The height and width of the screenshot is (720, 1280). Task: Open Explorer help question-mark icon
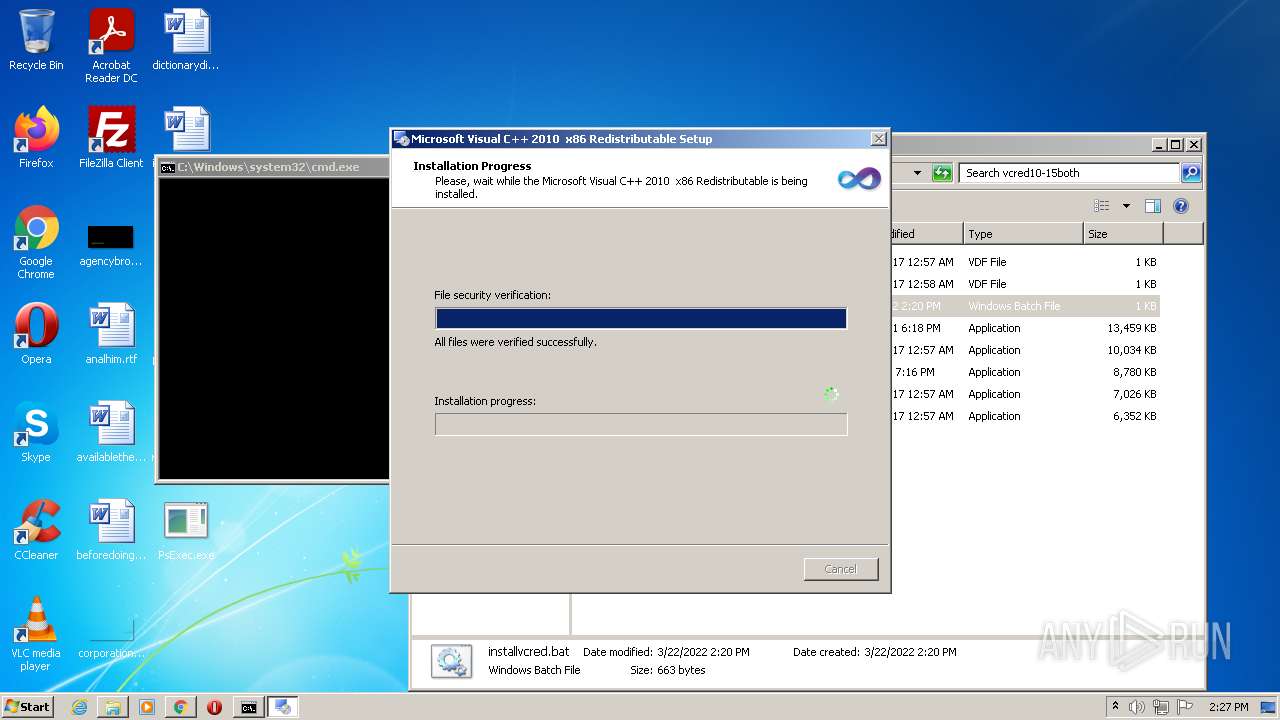pyautogui.click(x=1181, y=206)
